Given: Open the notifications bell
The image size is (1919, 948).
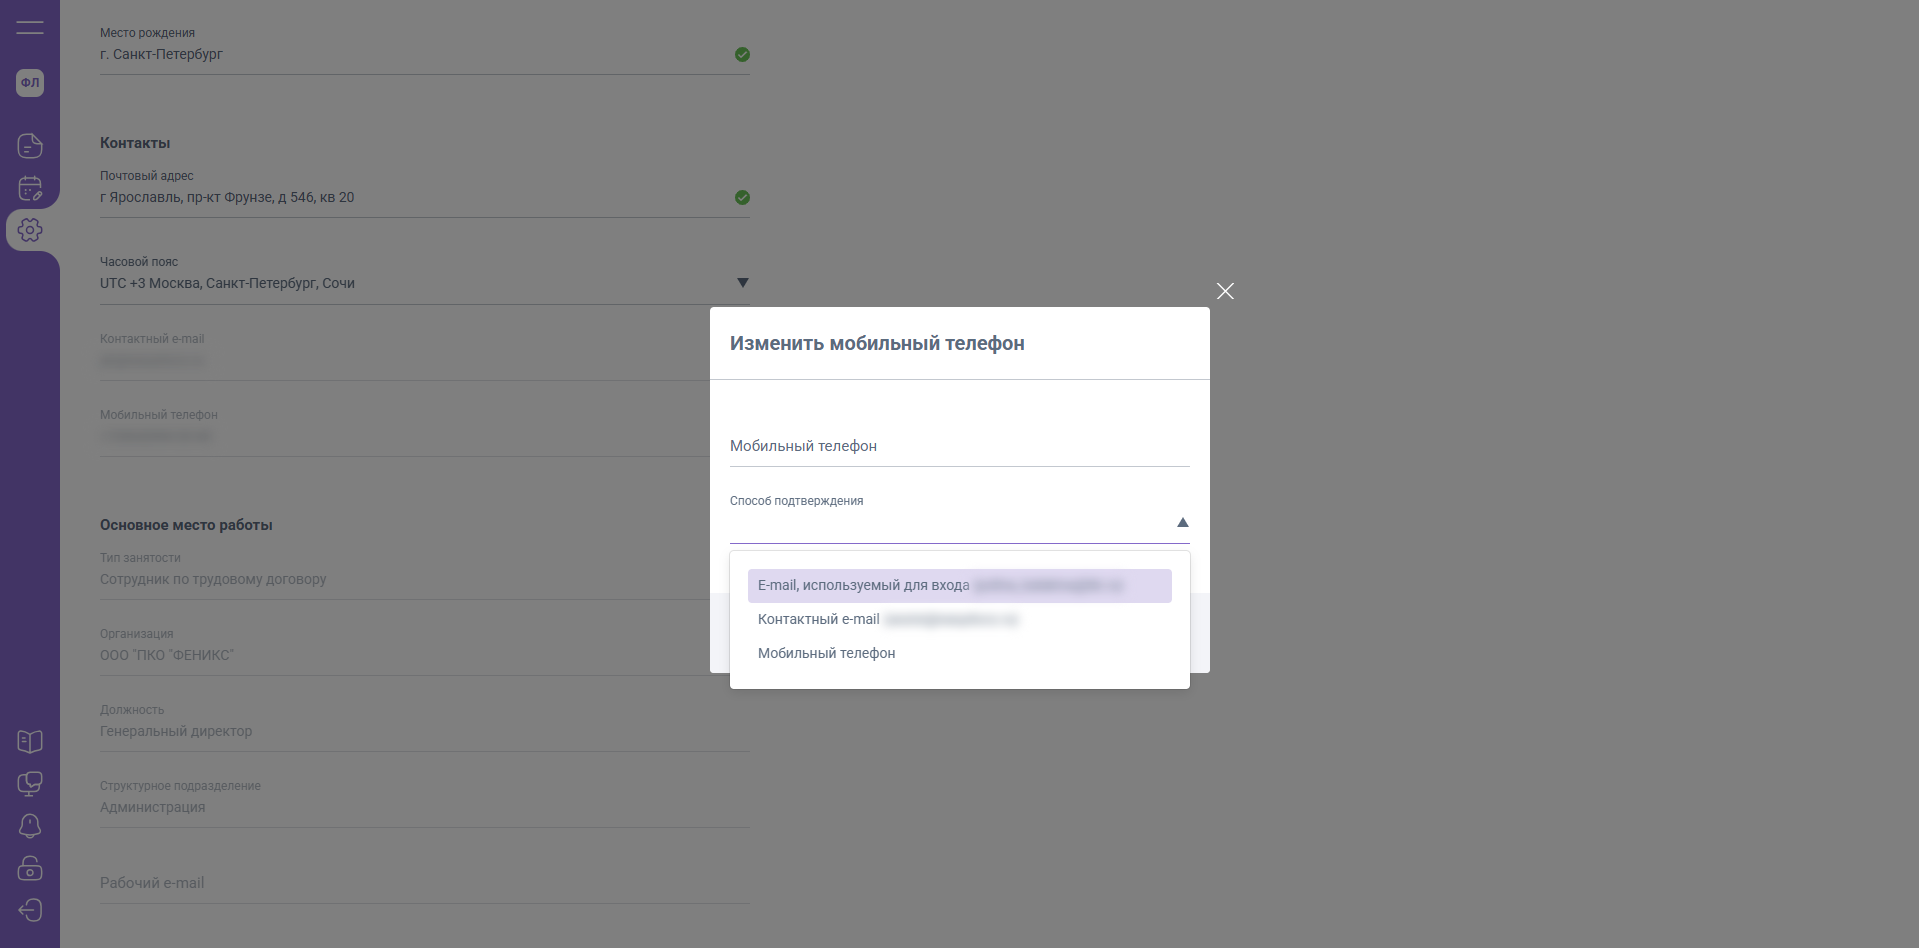Looking at the screenshot, I should point(30,826).
